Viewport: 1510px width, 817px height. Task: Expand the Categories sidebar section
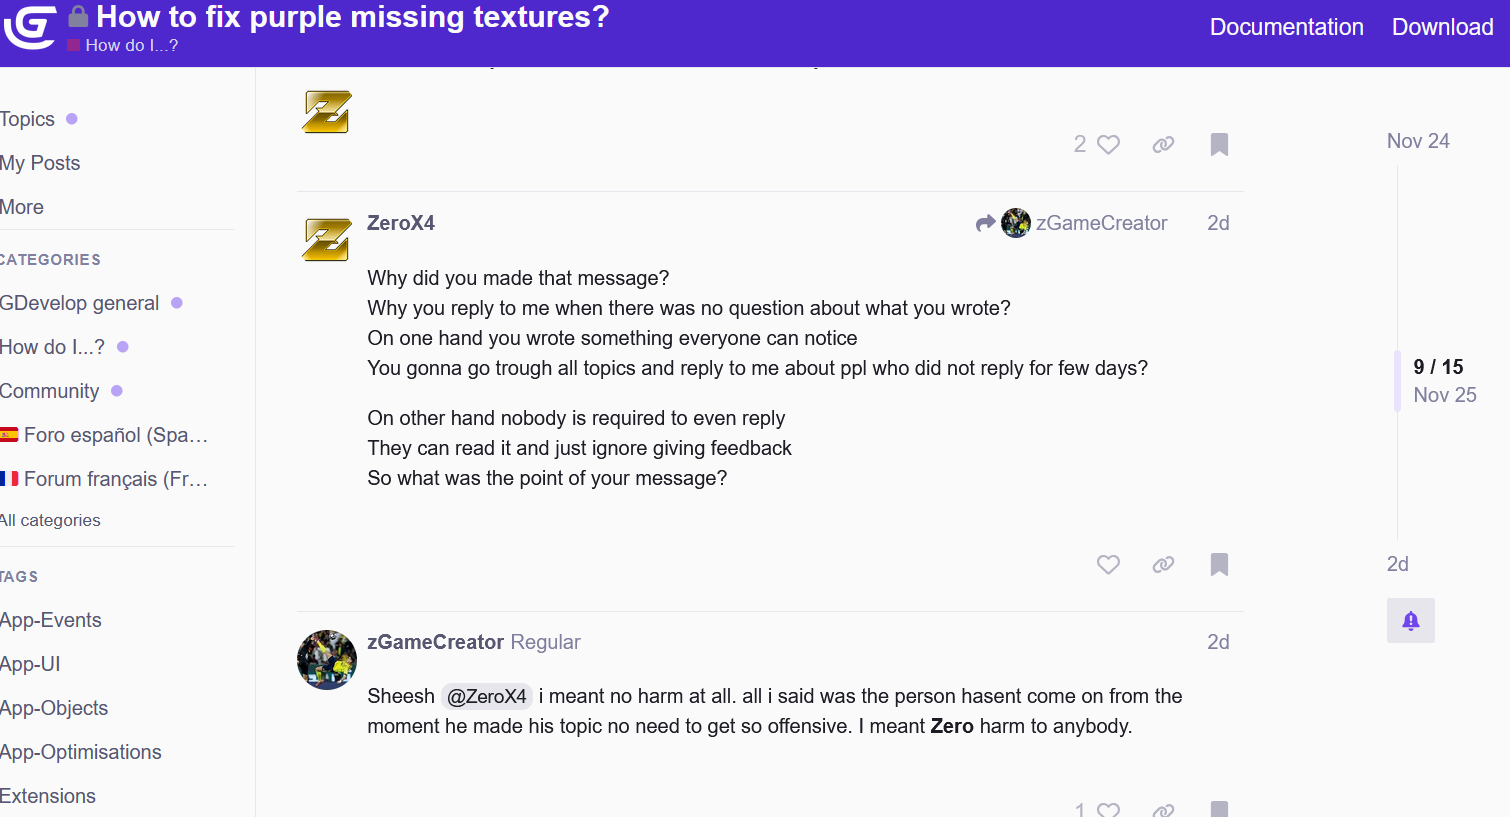[x=50, y=260]
